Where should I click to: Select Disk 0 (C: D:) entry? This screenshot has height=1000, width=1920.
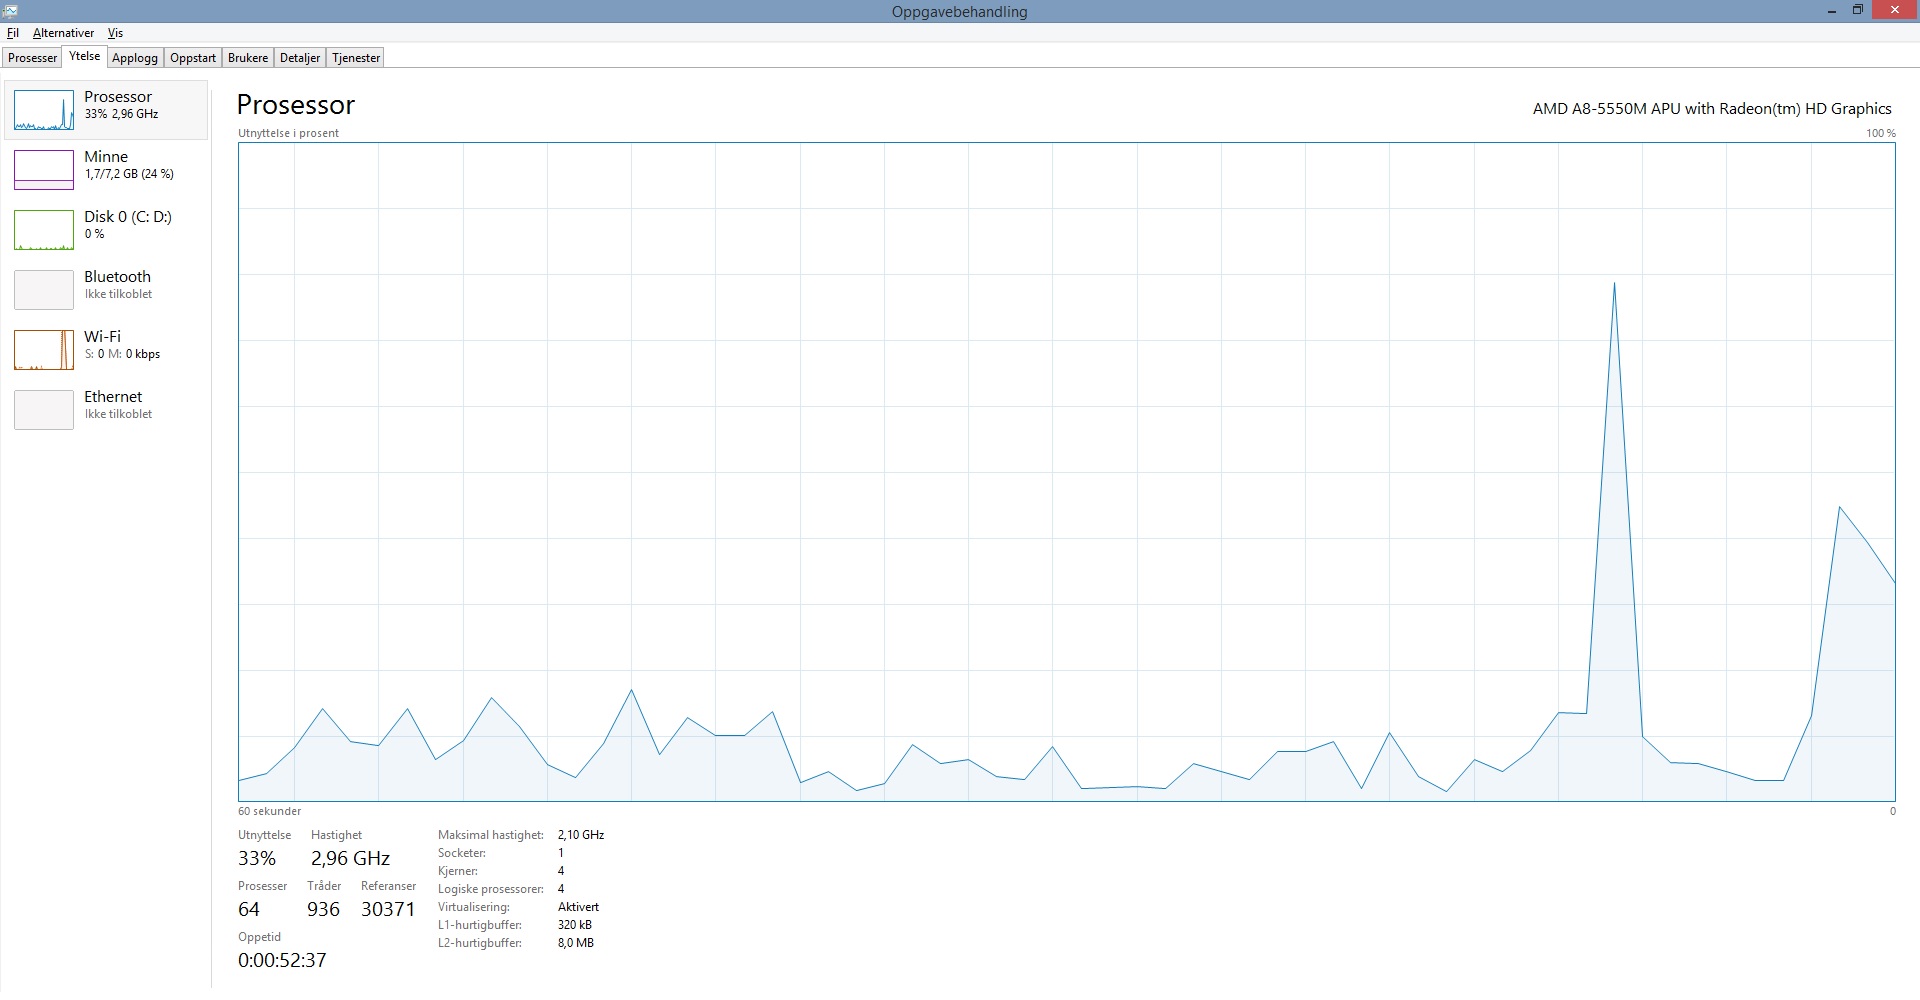coord(106,230)
